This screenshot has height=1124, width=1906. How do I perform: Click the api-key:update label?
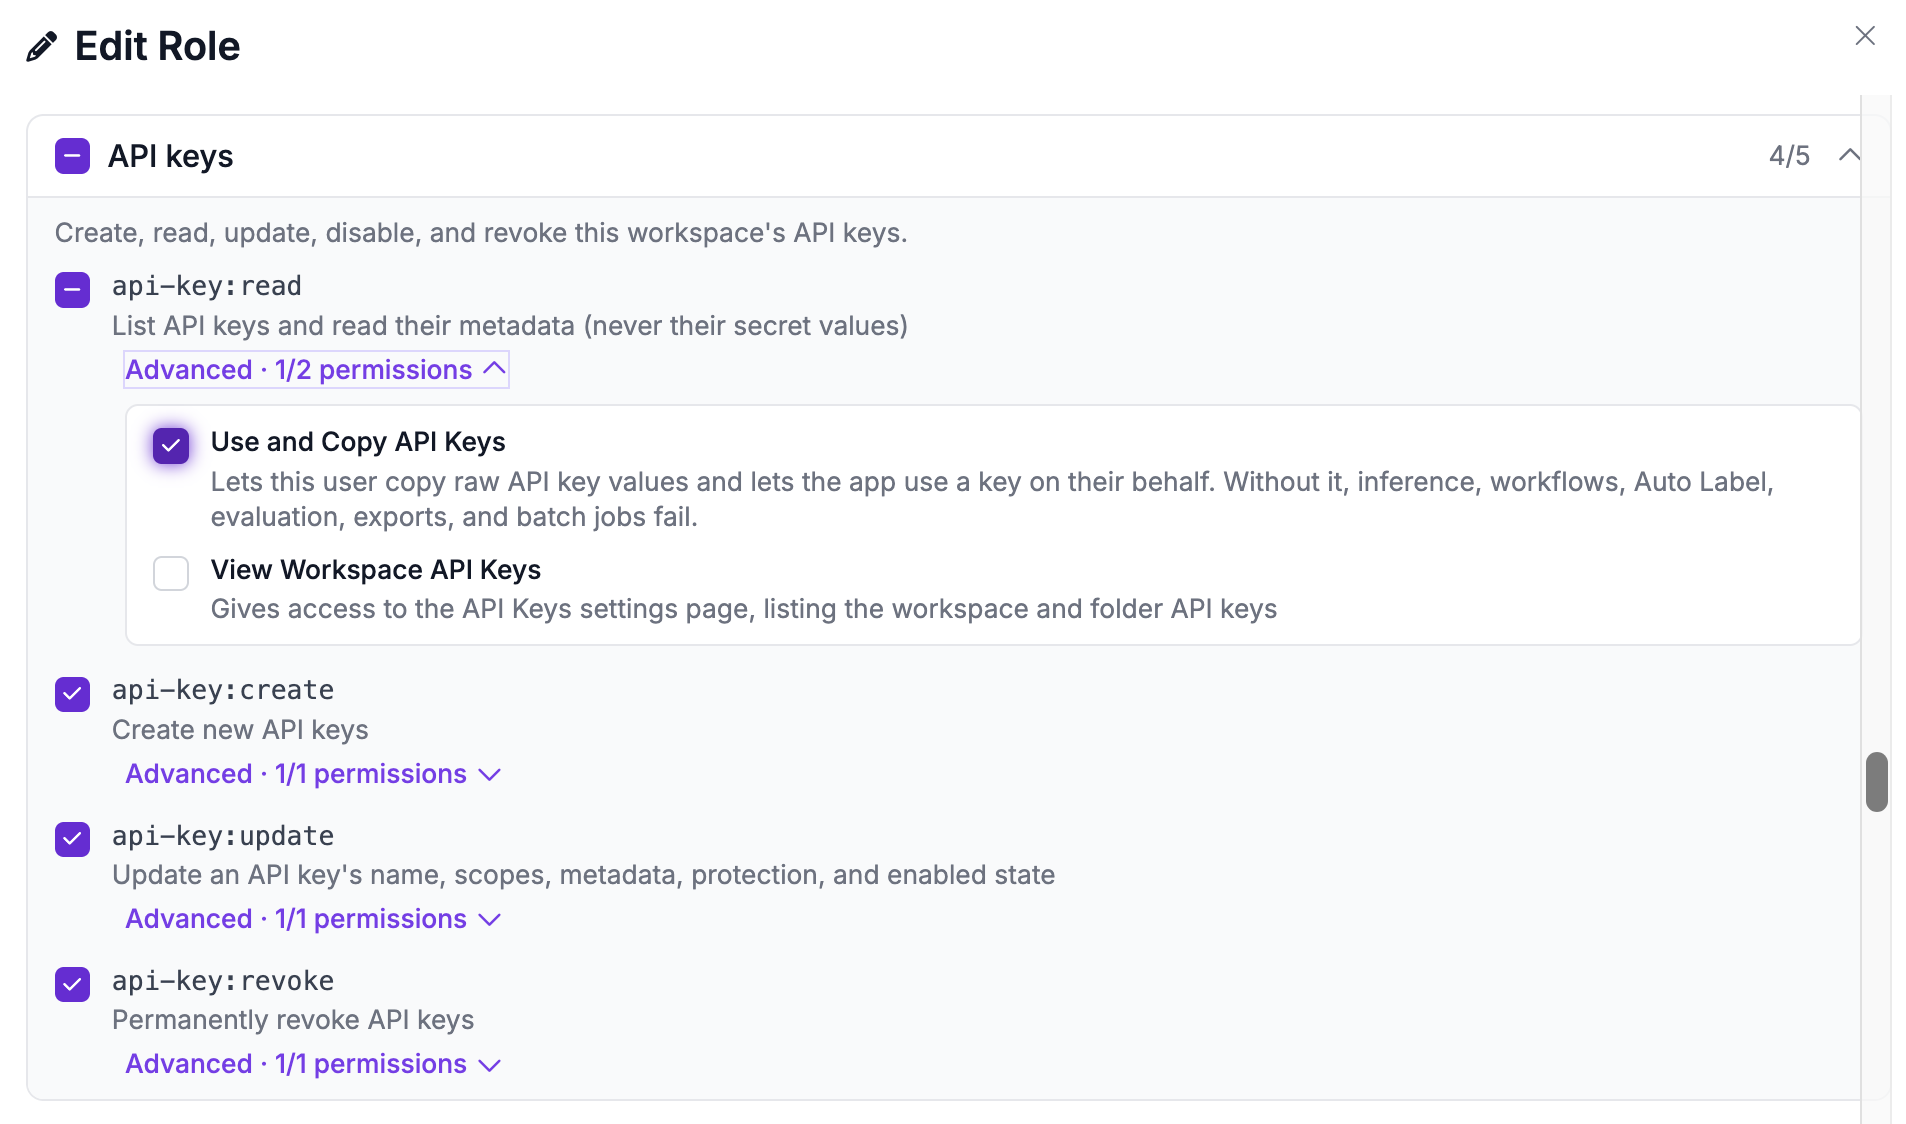(223, 835)
